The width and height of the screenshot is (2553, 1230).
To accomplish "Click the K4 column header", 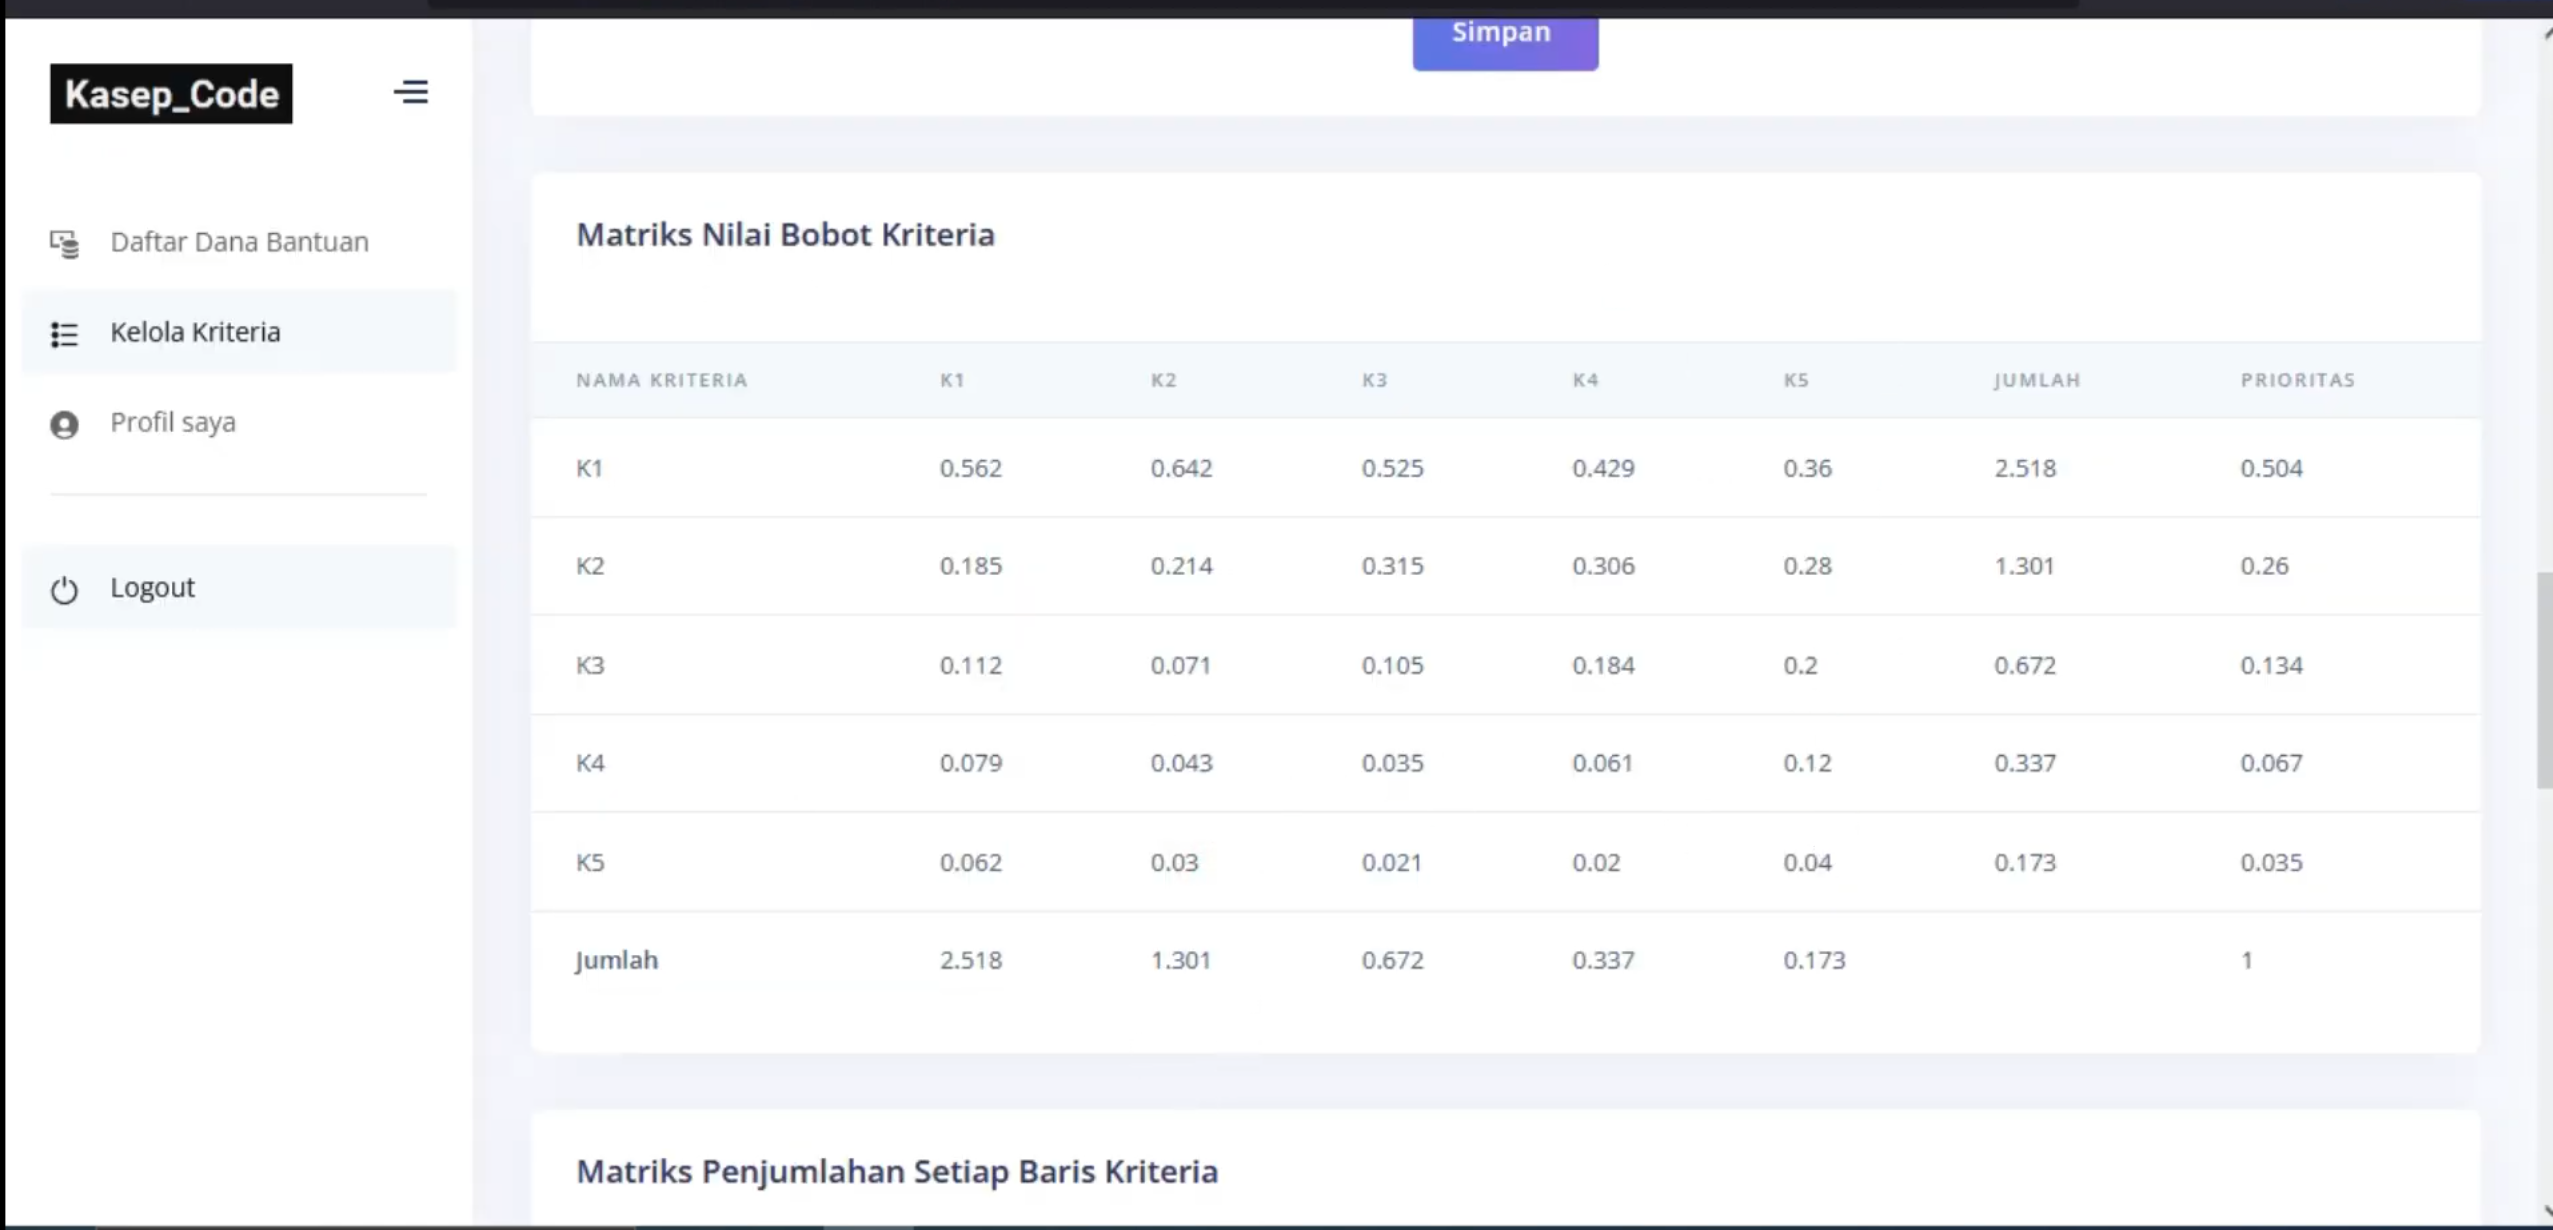I will click(1585, 380).
